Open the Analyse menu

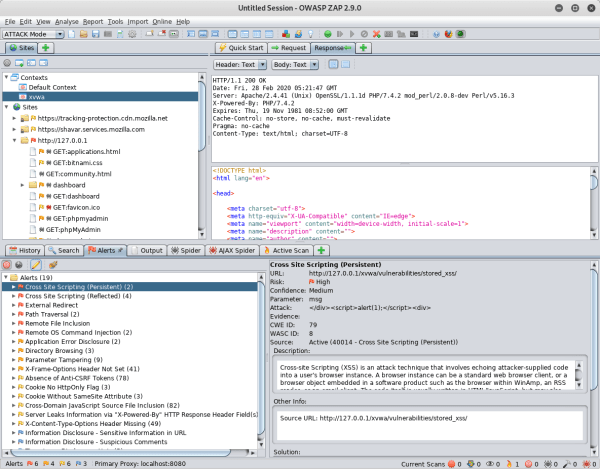67,22
